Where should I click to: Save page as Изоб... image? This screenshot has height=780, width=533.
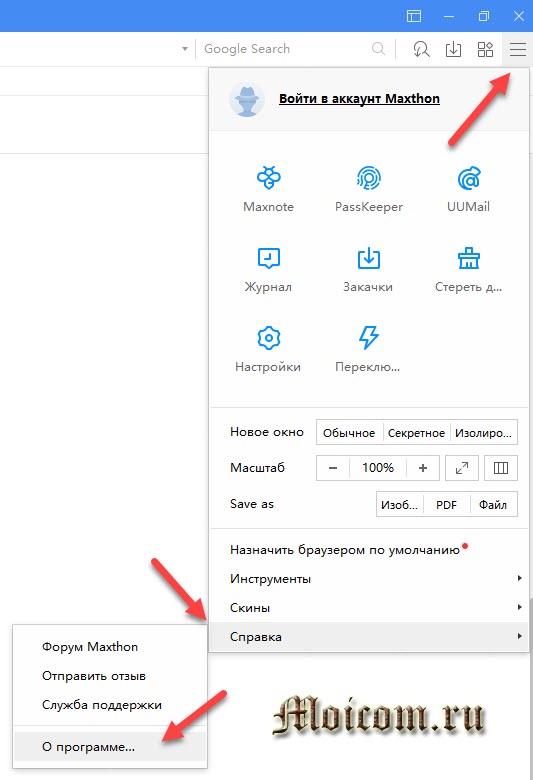[399, 505]
